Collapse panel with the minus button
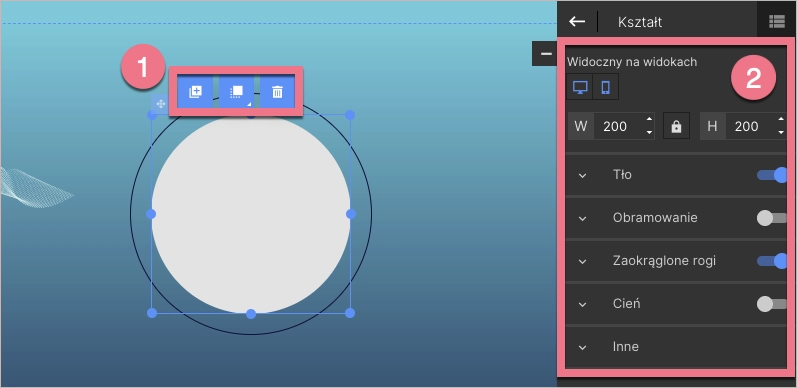This screenshot has height=388, width=797. [x=546, y=53]
